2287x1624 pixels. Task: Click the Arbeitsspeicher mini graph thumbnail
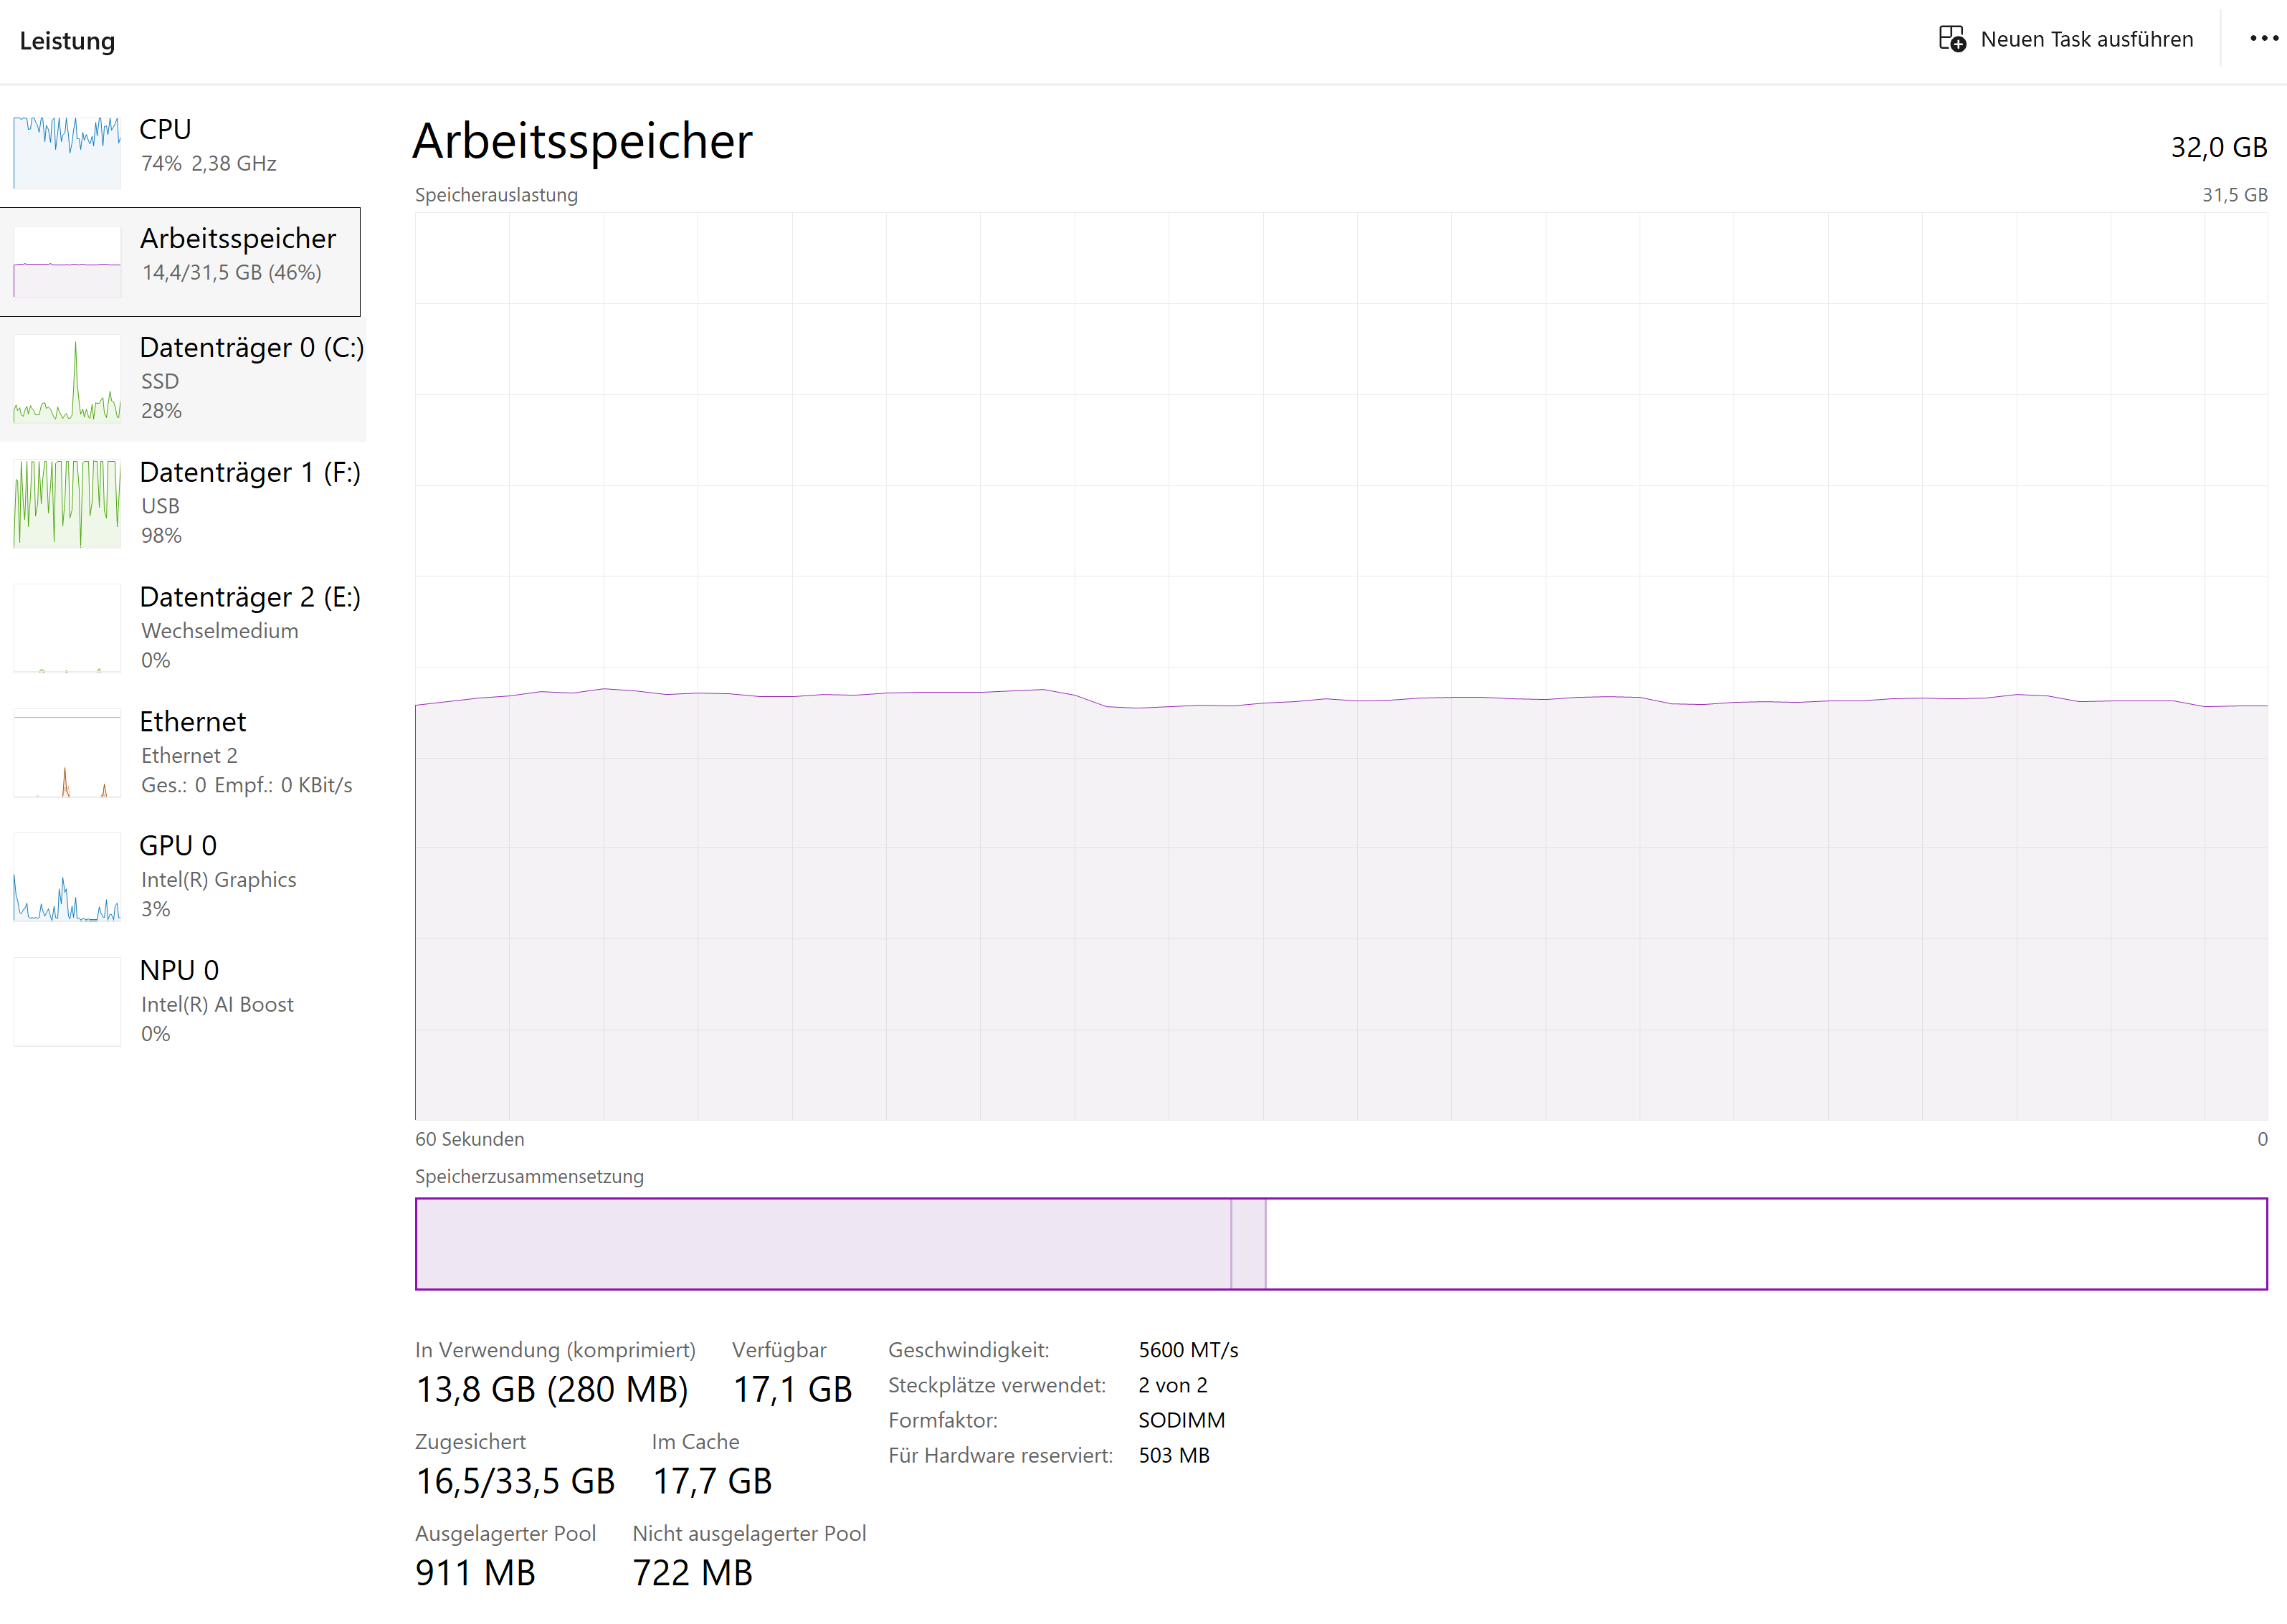tap(67, 262)
